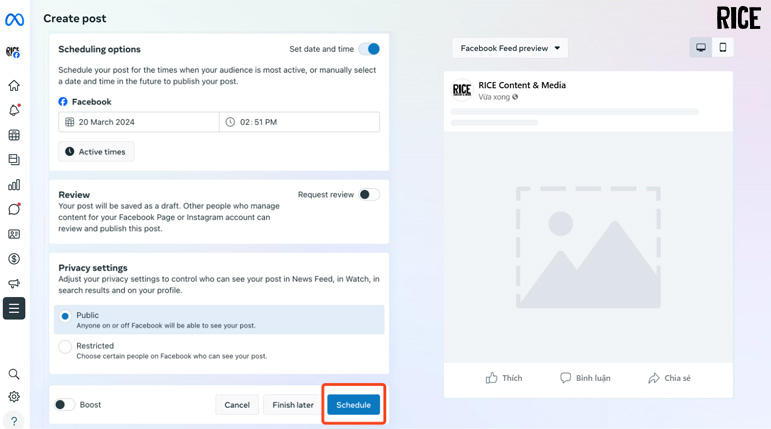Open the time picker 02:51 PM

pos(300,122)
